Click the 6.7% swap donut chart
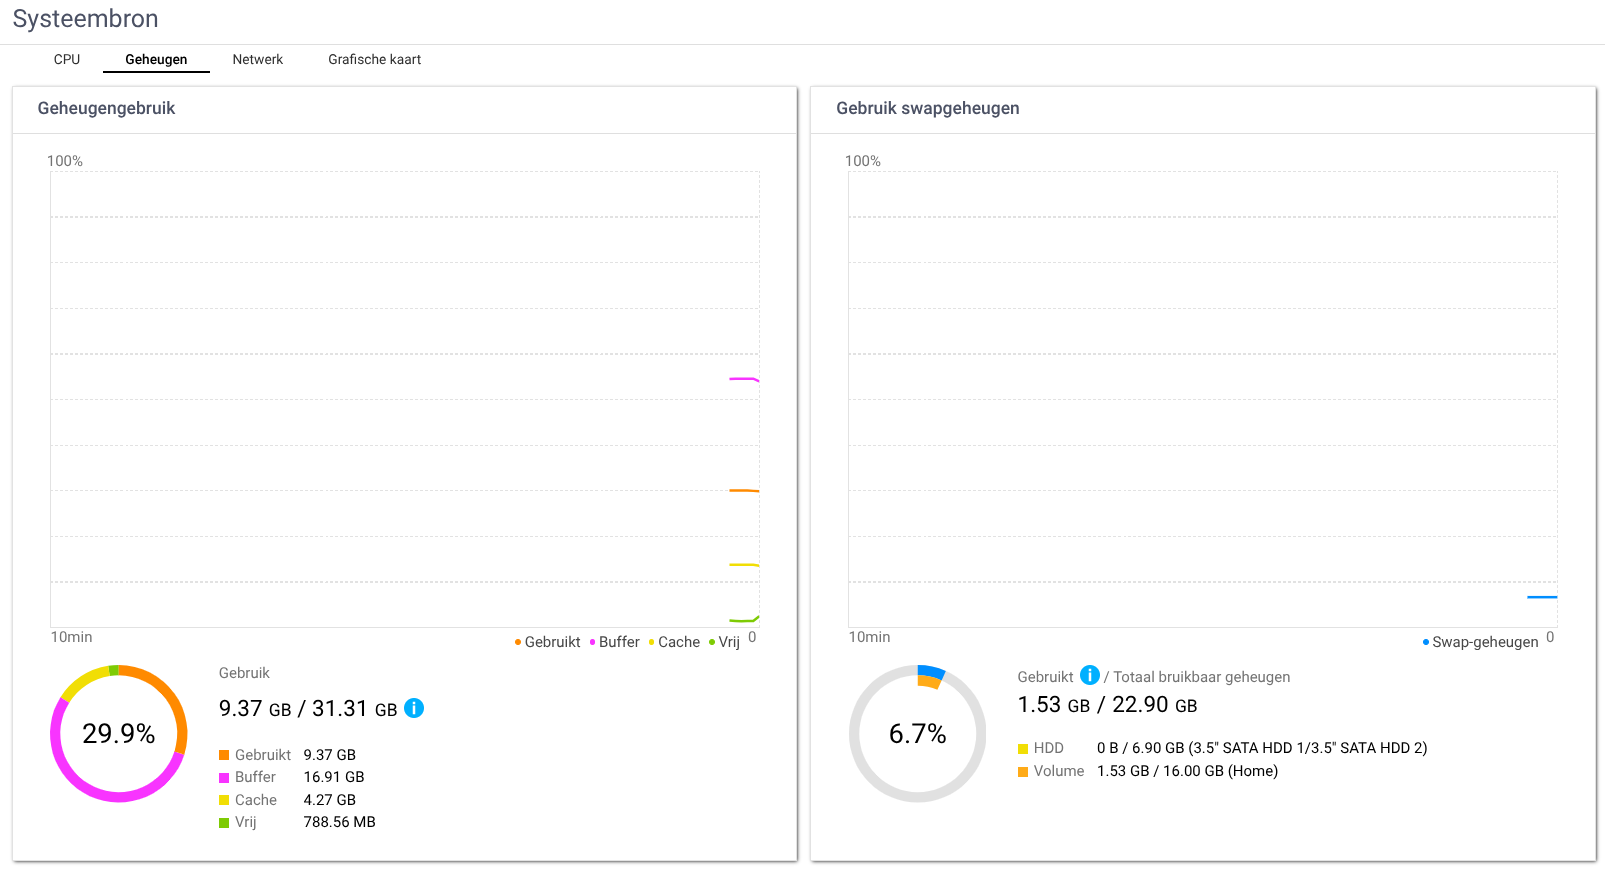 pyautogui.click(x=917, y=733)
